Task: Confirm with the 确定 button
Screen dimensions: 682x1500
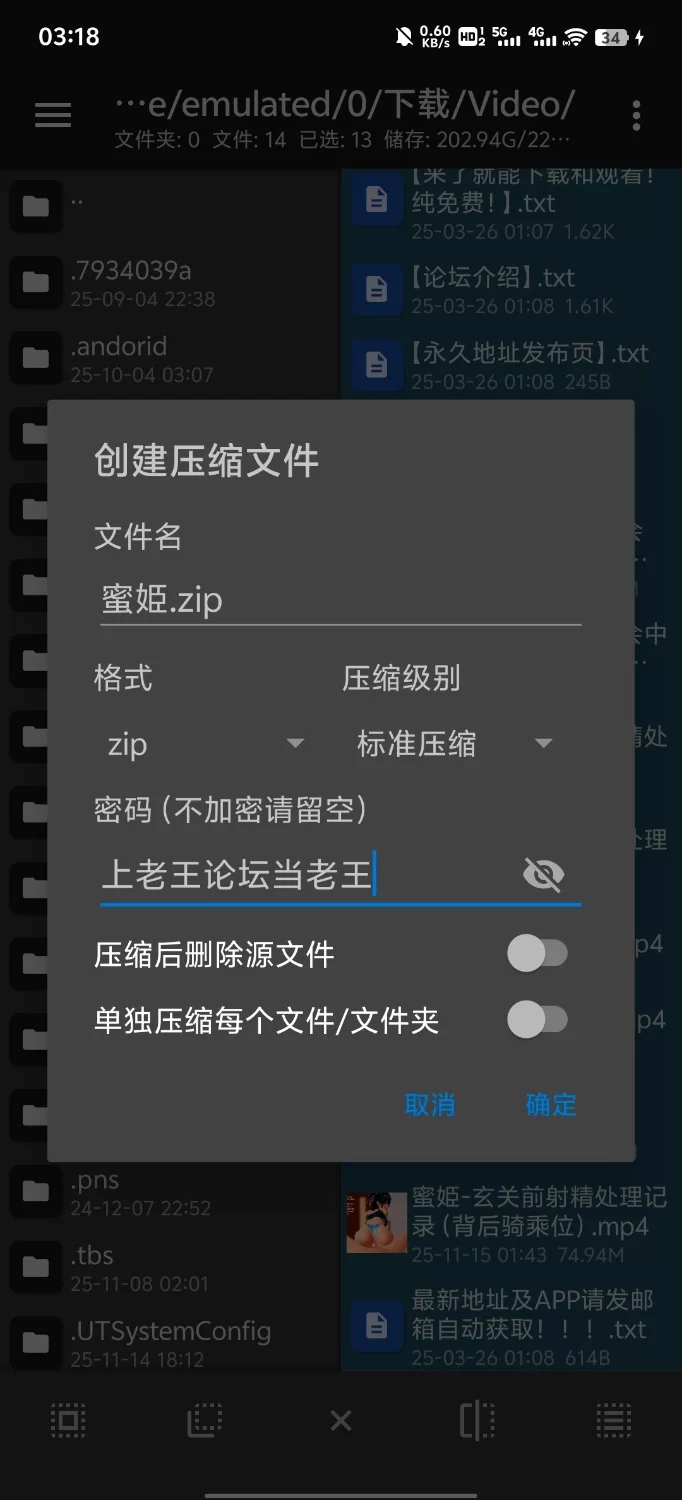Action: pos(551,1104)
